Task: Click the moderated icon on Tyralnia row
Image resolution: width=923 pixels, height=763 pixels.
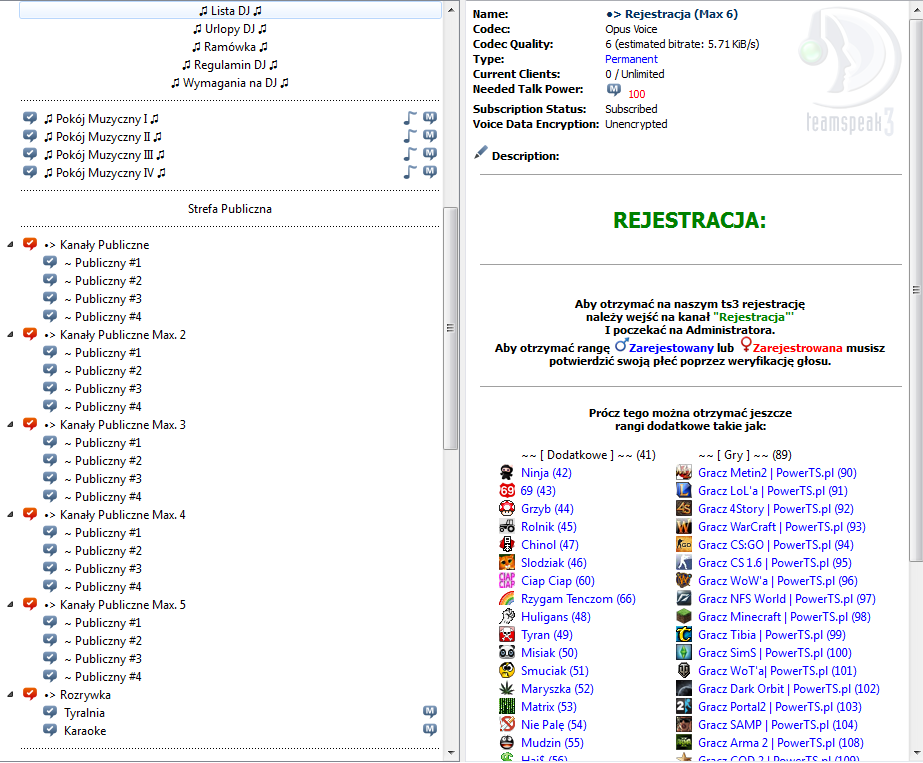Action: click(430, 712)
